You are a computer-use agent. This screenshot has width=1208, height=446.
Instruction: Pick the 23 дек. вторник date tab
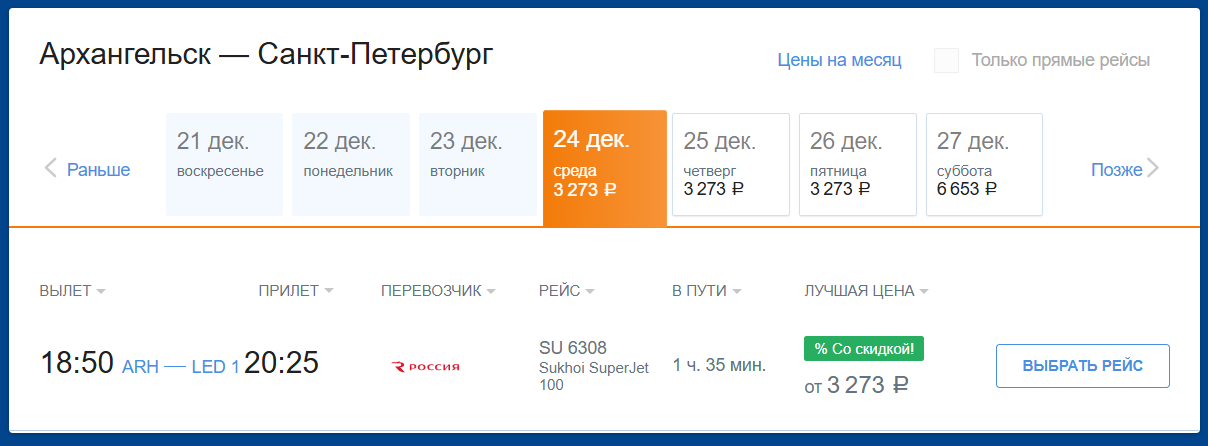[x=478, y=164]
